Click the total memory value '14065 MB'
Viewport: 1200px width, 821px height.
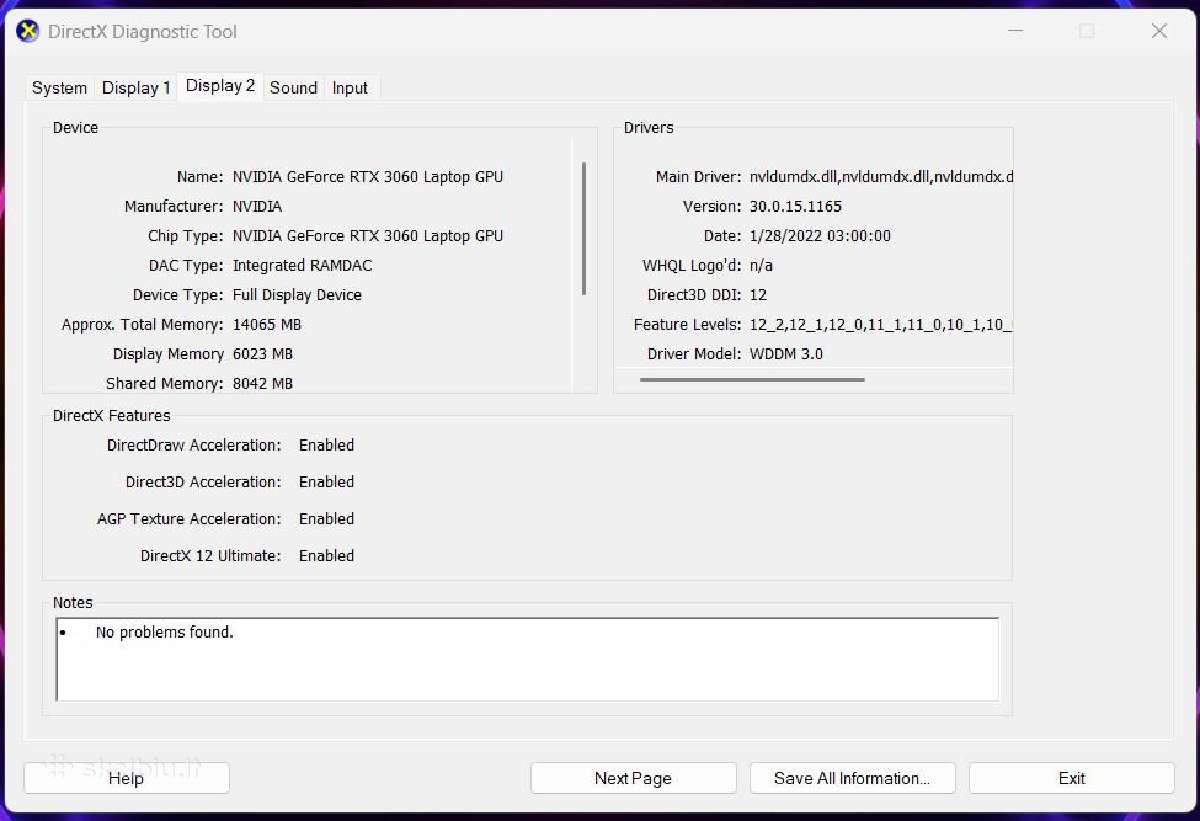(x=267, y=324)
